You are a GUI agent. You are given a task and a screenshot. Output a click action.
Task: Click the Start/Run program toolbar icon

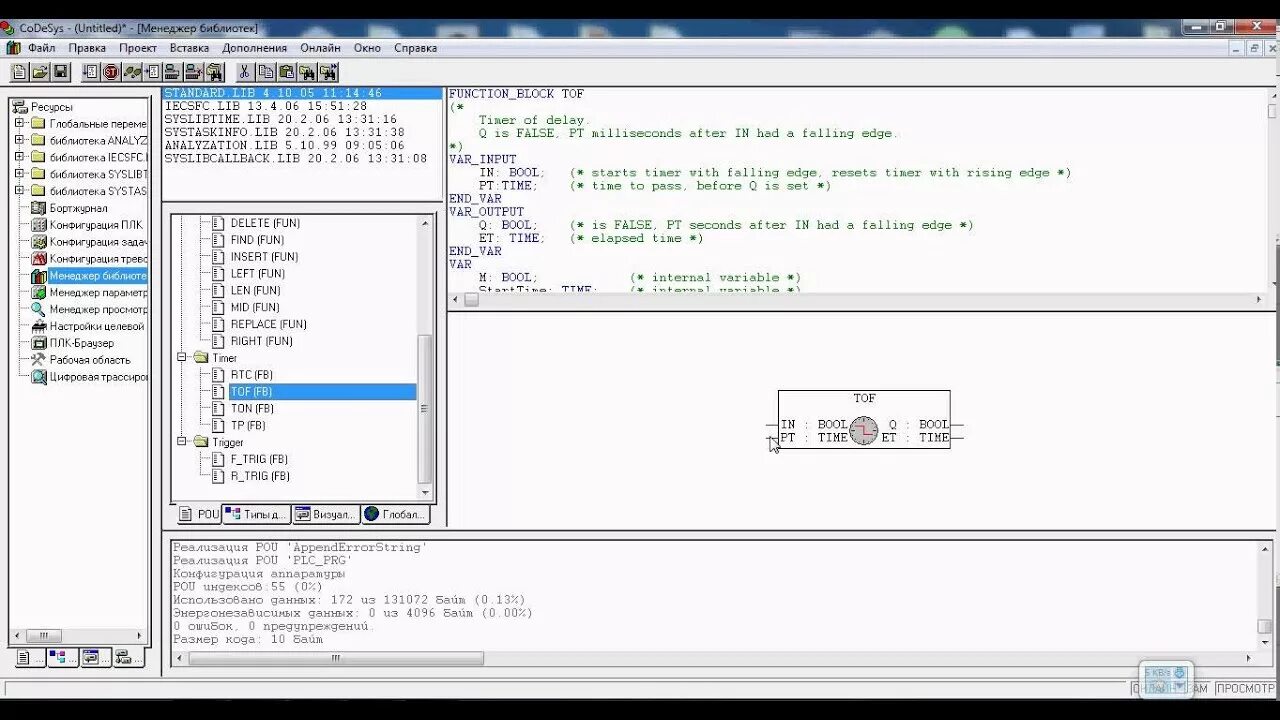91,72
